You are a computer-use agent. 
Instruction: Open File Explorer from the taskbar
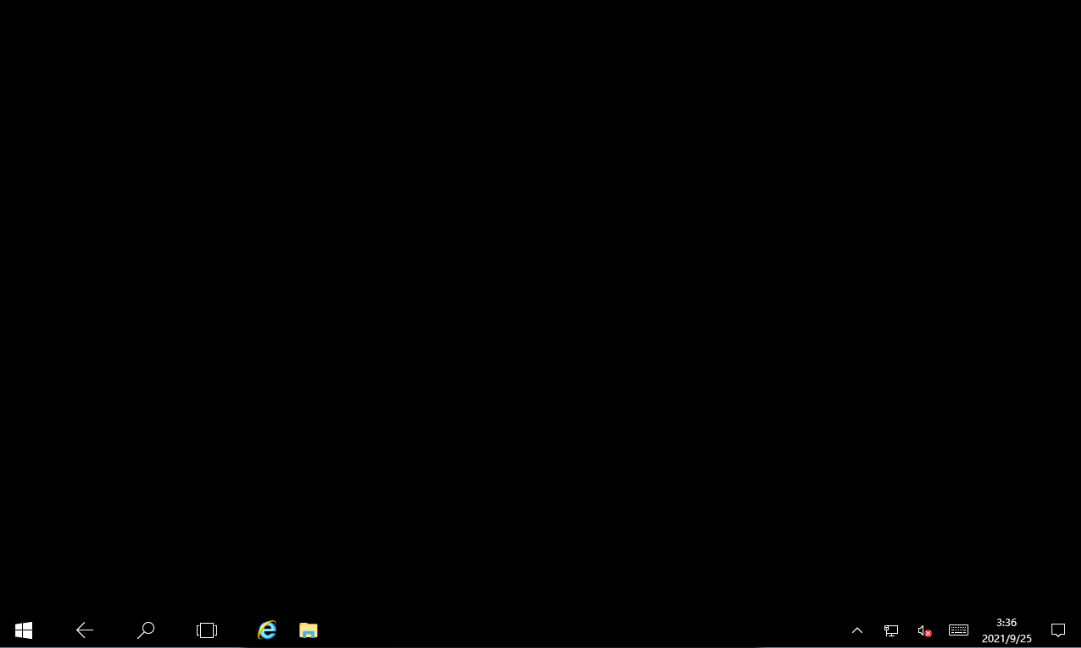coord(307,630)
